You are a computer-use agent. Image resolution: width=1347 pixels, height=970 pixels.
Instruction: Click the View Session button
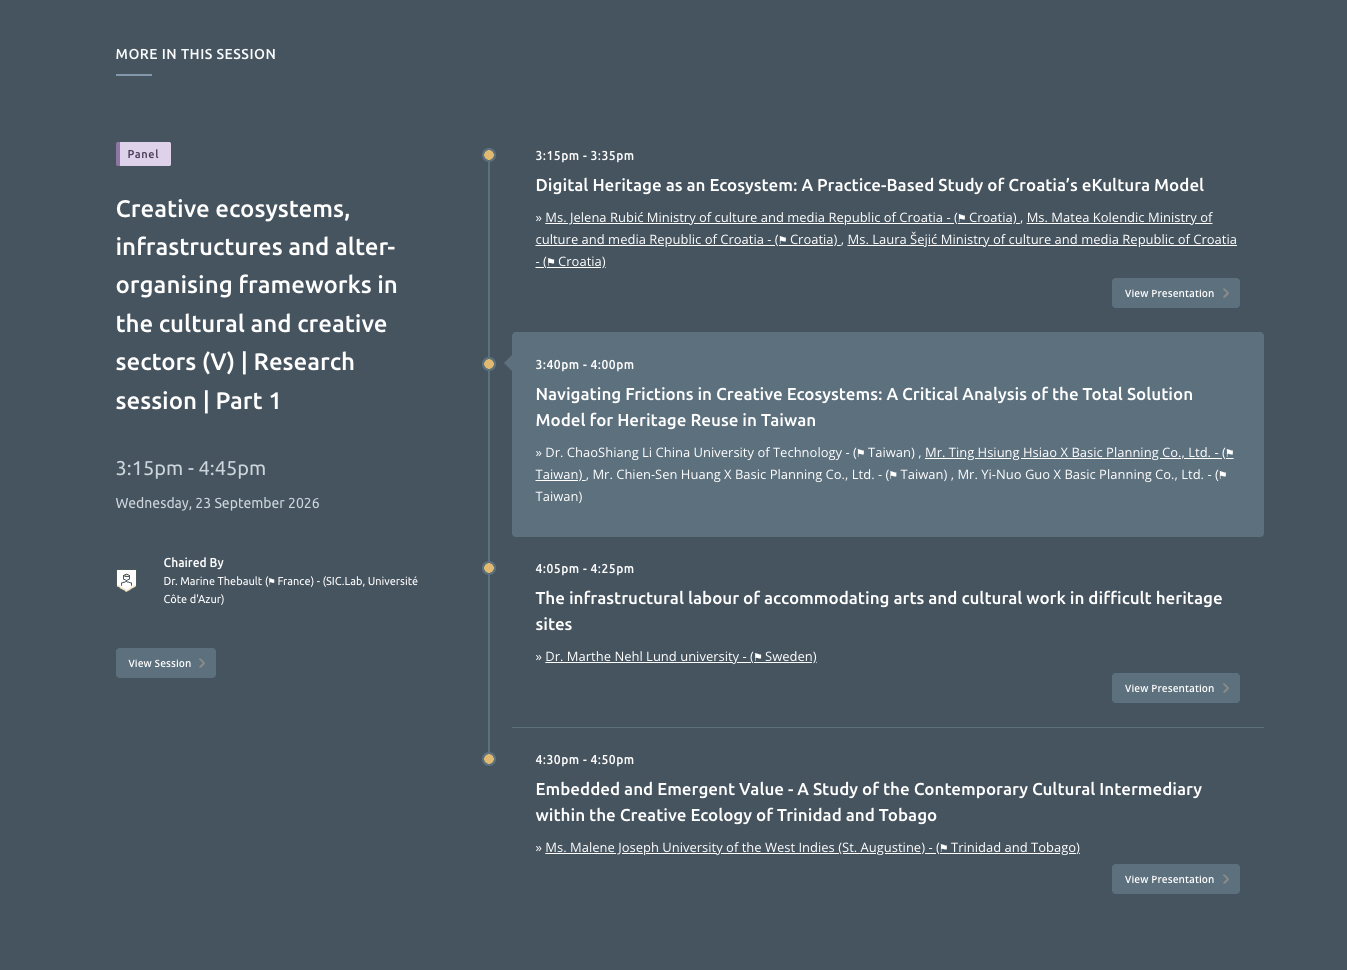(166, 663)
